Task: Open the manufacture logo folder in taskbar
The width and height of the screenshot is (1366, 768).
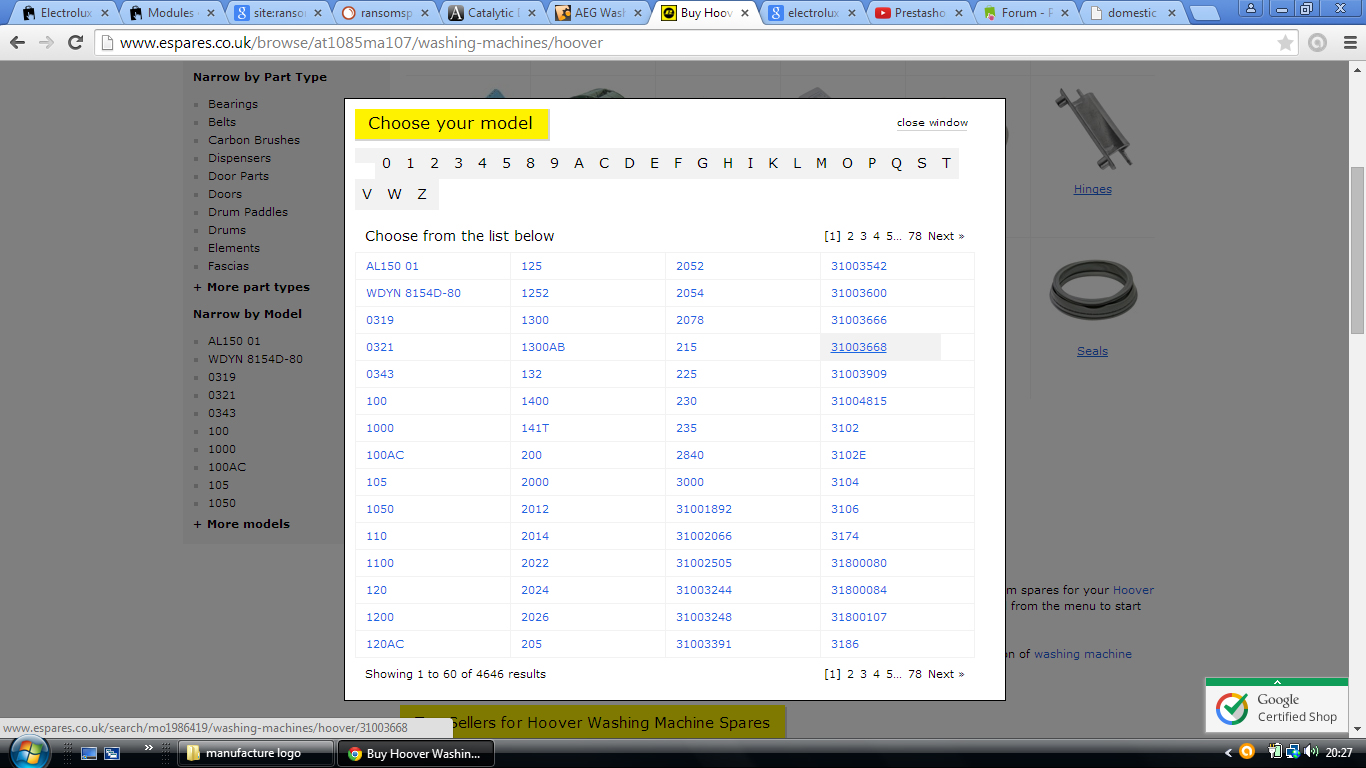Action: click(256, 753)
